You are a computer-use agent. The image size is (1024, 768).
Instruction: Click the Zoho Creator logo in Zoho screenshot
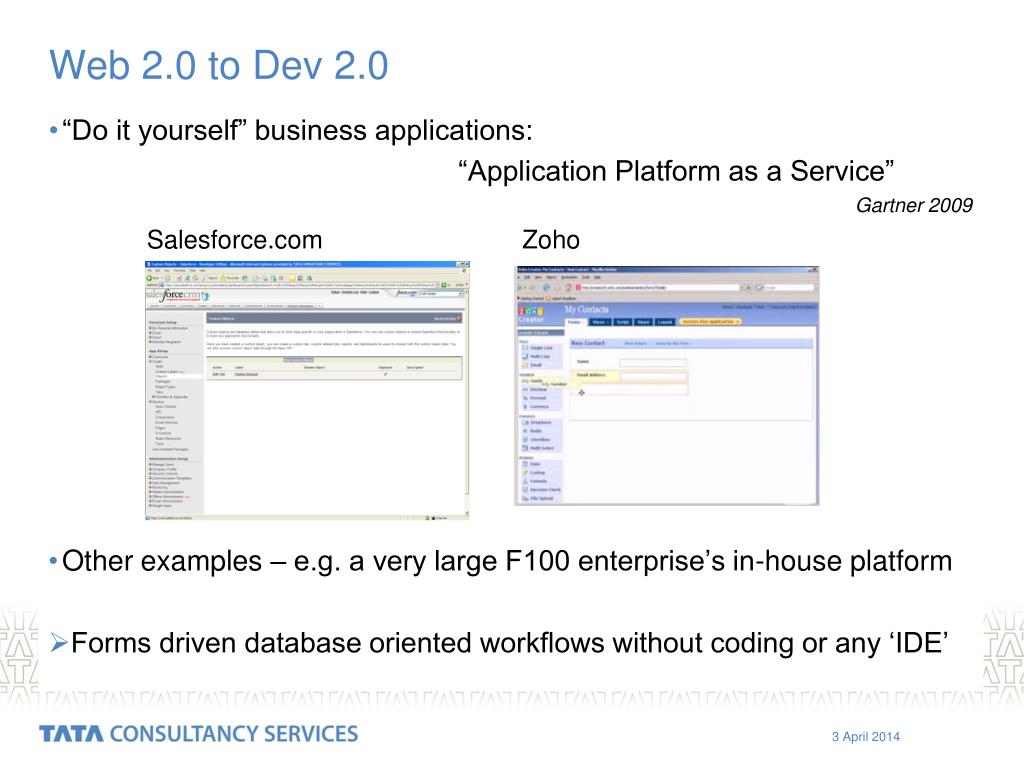click(531, 315)
